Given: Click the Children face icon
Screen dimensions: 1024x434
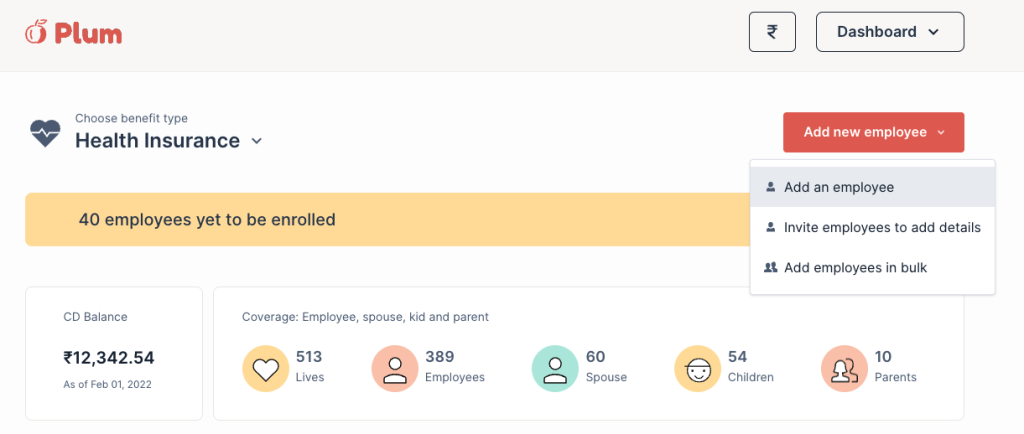Looking at the screenshot, I should [697, 369].
